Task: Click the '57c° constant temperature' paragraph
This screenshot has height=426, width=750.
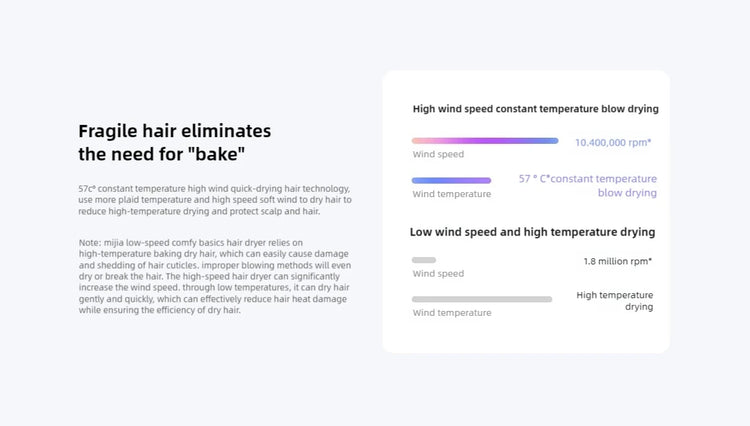Action: coord(215,200)
